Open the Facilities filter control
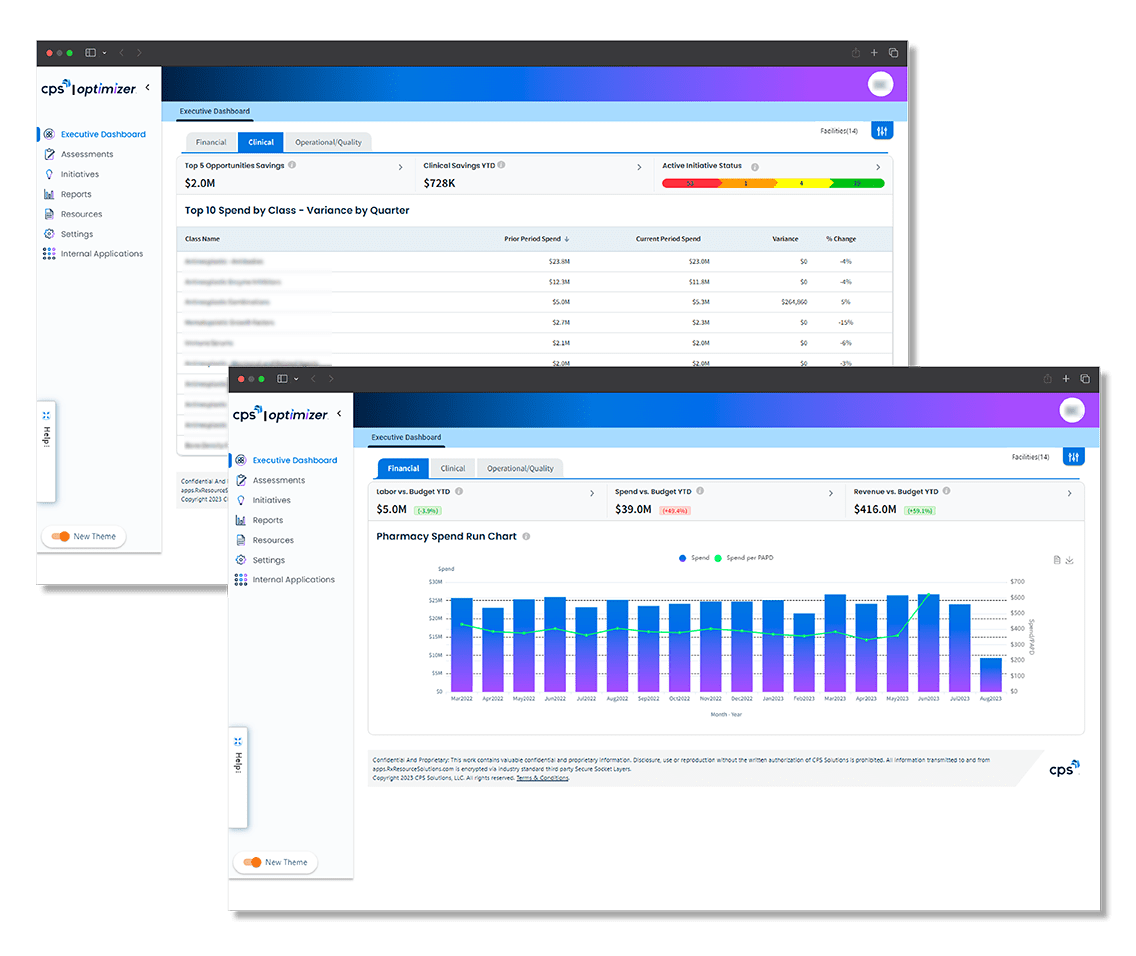Viewport: 1136px width, 956px height. 1073,456
